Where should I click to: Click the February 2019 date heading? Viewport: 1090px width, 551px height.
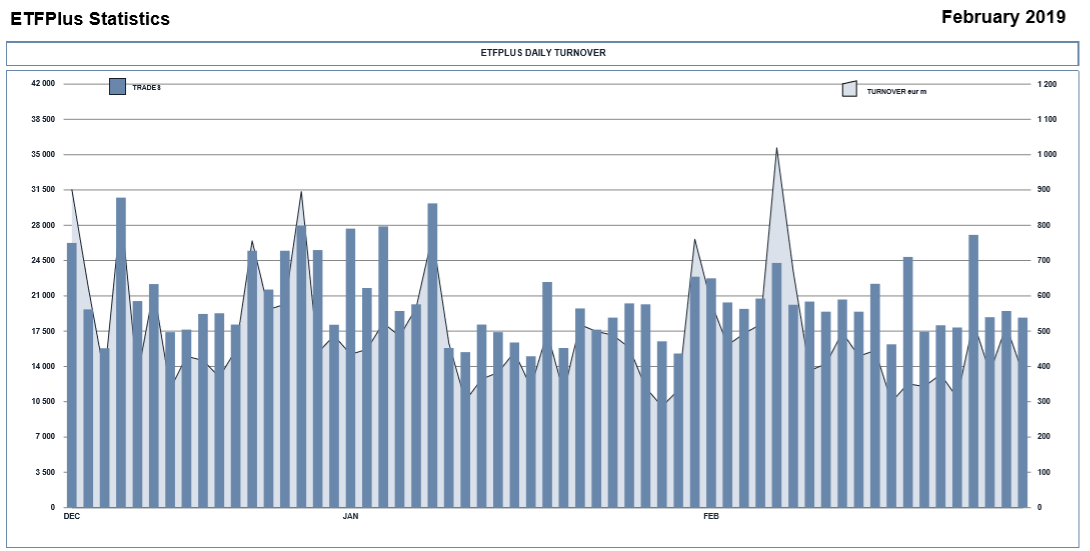[x=1003, y=17]
